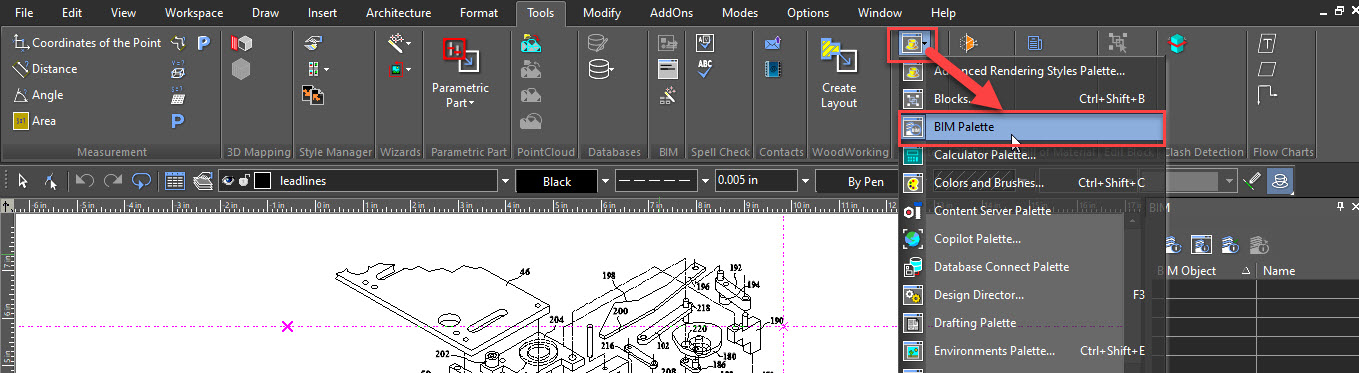
Task: Open the Style Manager brush icon
Action: tap(313, 43)
